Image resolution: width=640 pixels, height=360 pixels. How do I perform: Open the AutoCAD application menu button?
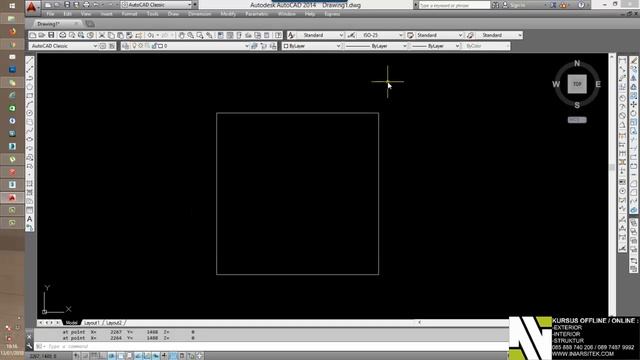tap(32, 6)
